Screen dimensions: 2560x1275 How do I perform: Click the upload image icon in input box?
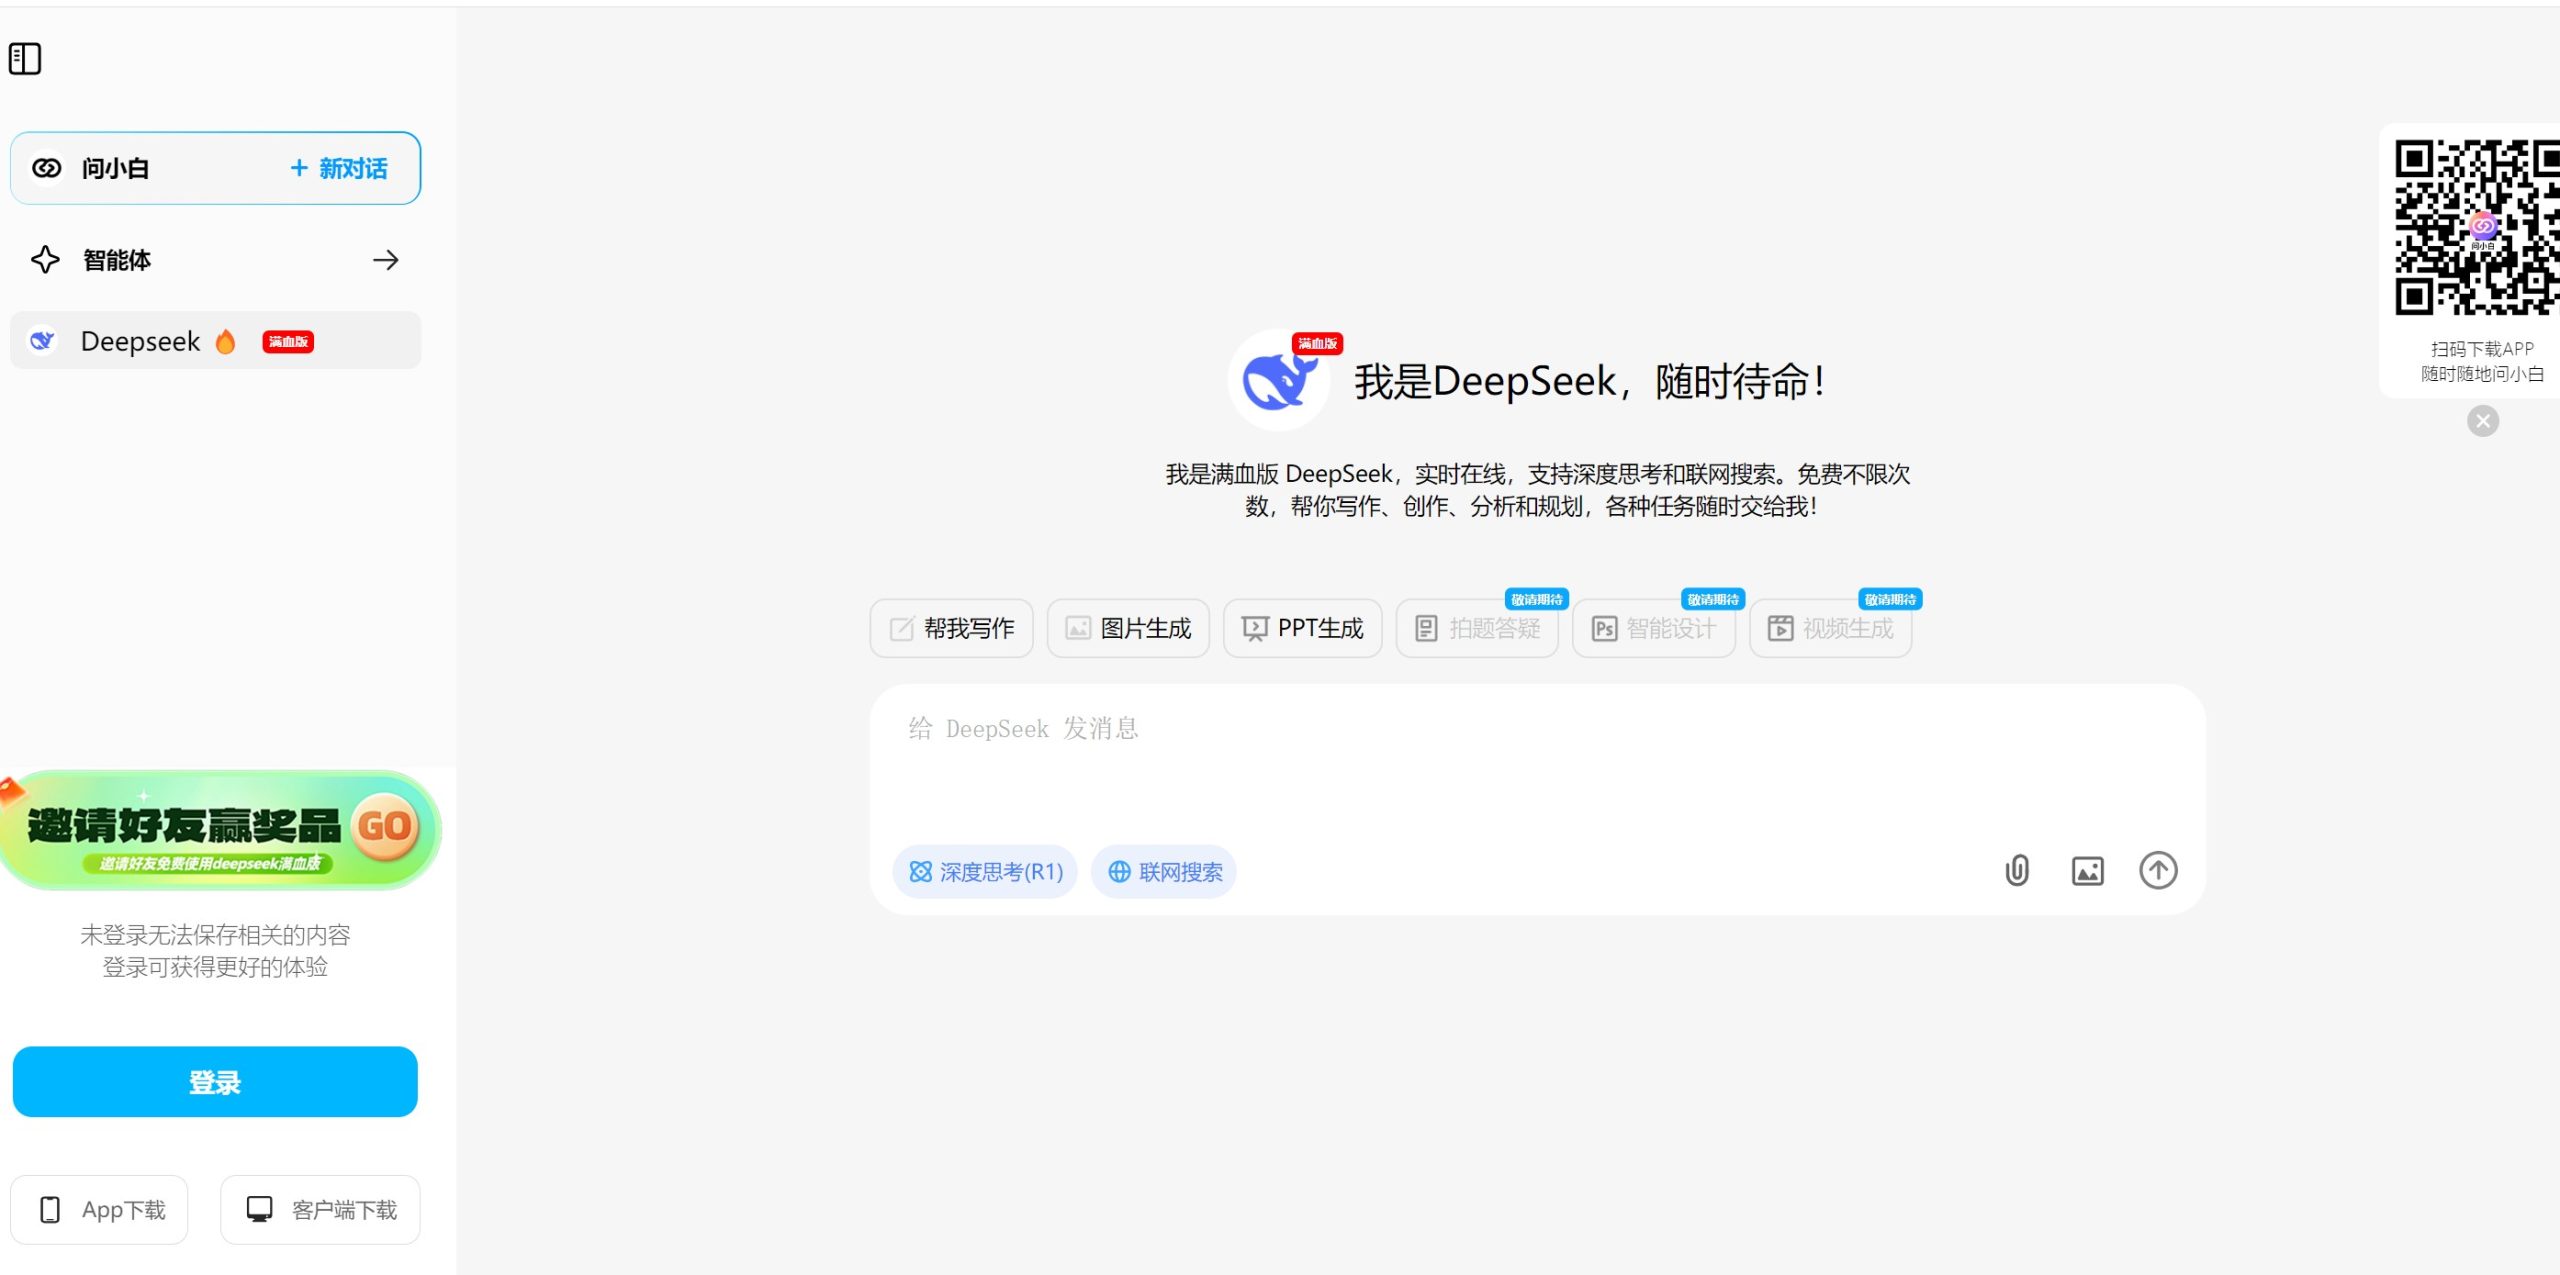[x=2087, y=870]
